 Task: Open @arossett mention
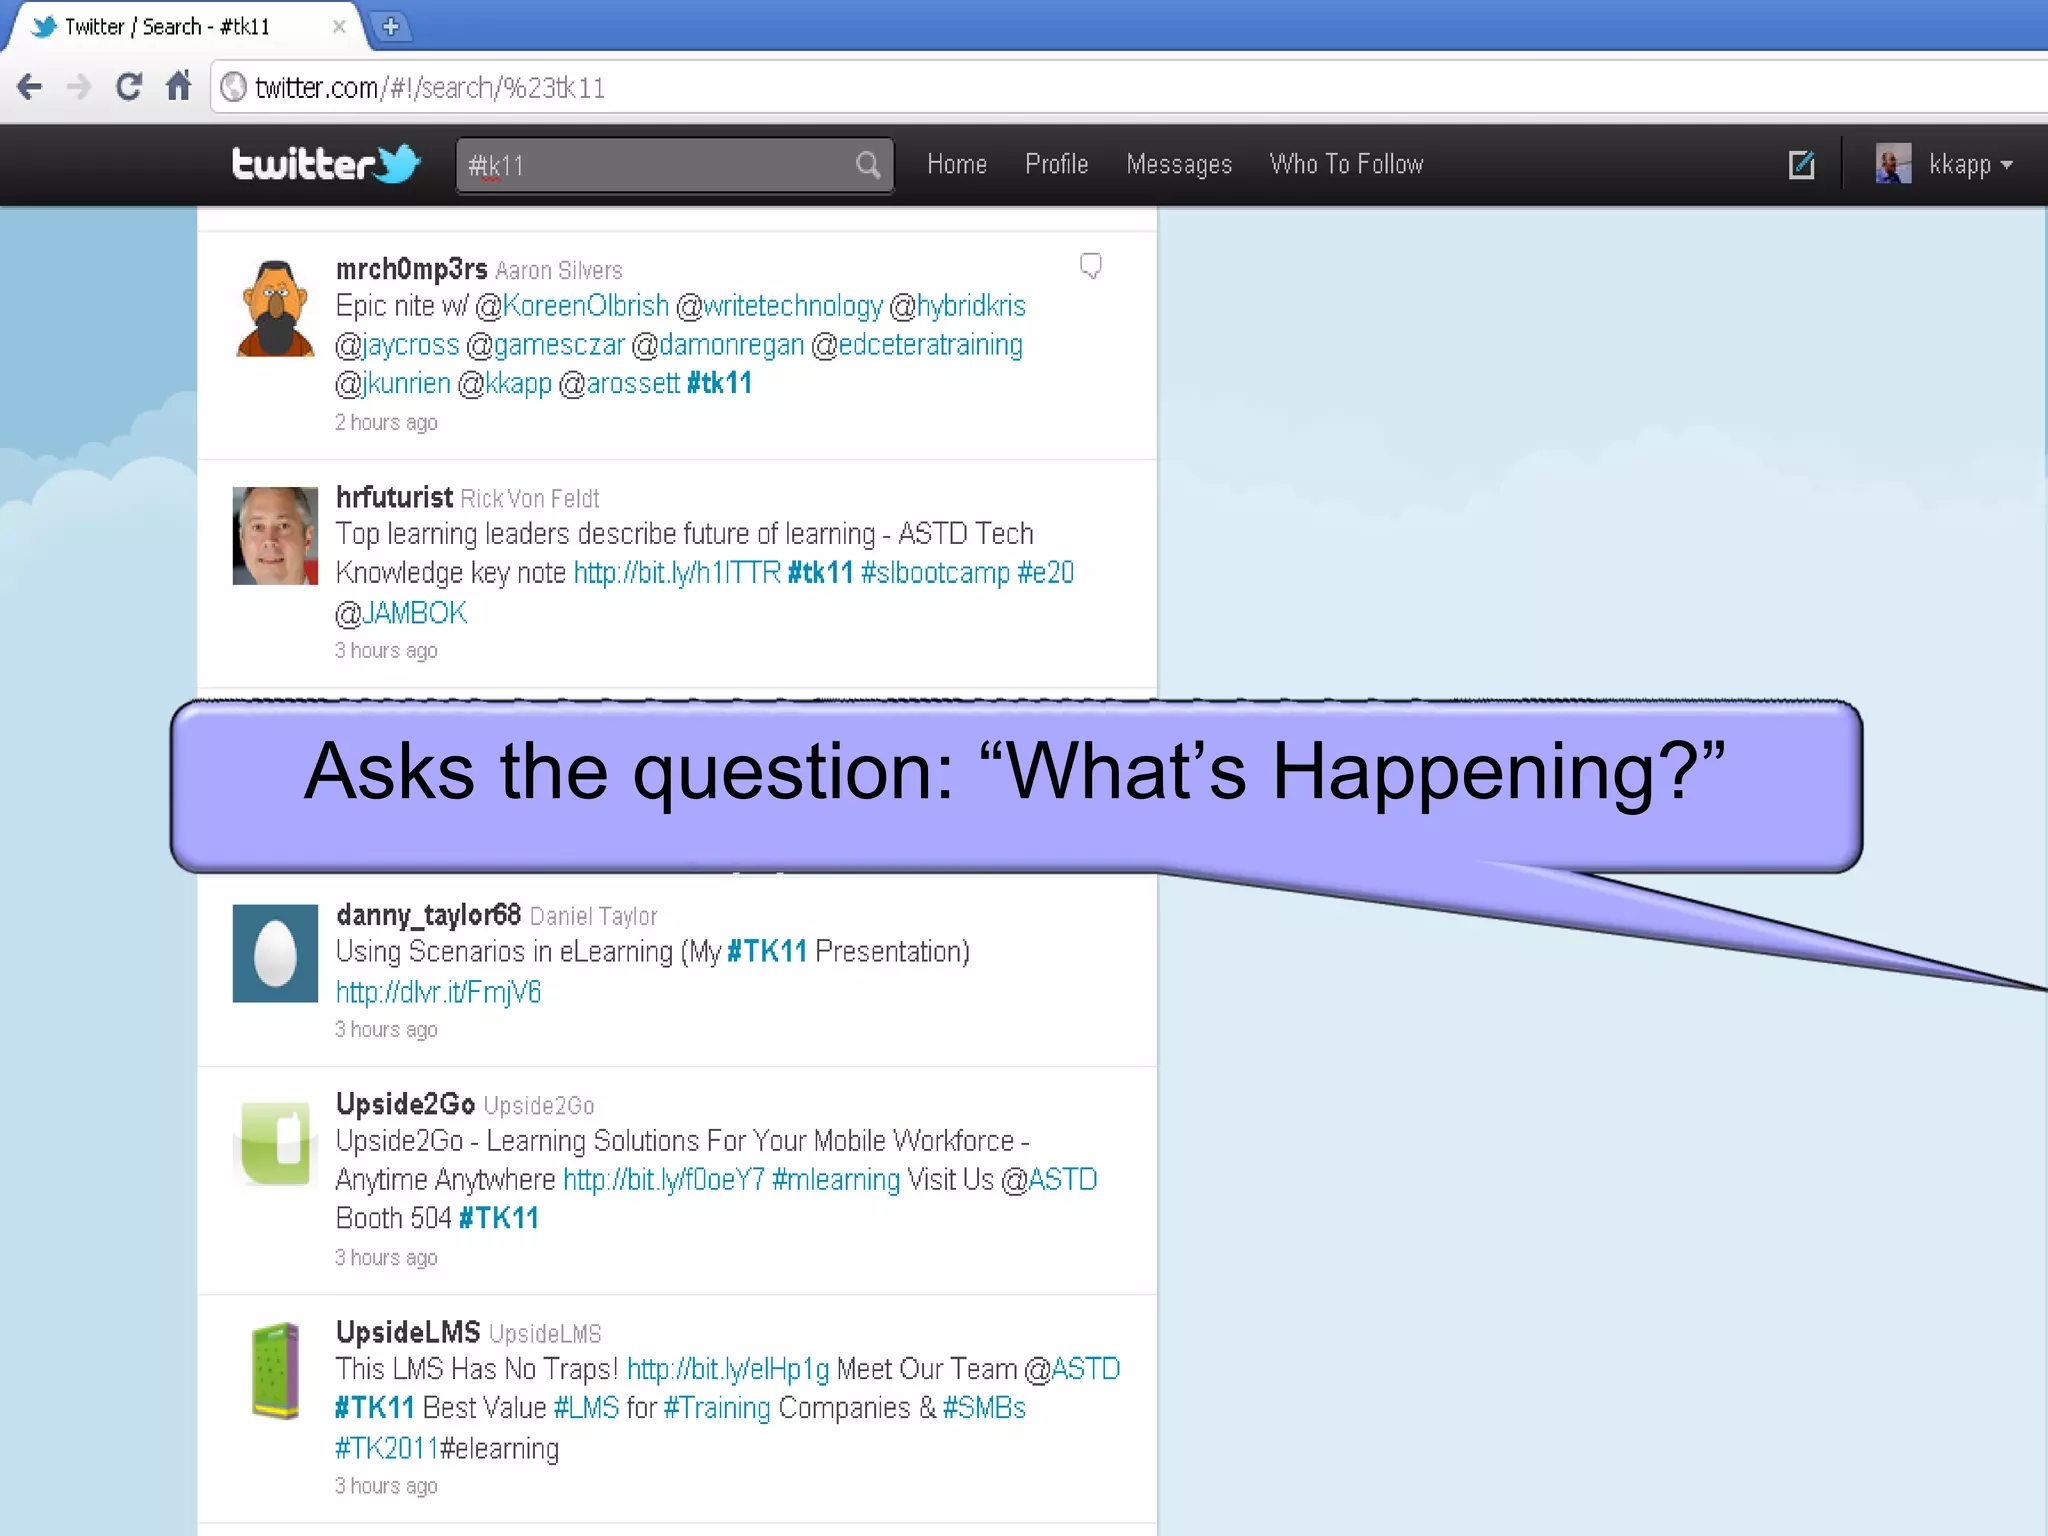click(620, 384)
